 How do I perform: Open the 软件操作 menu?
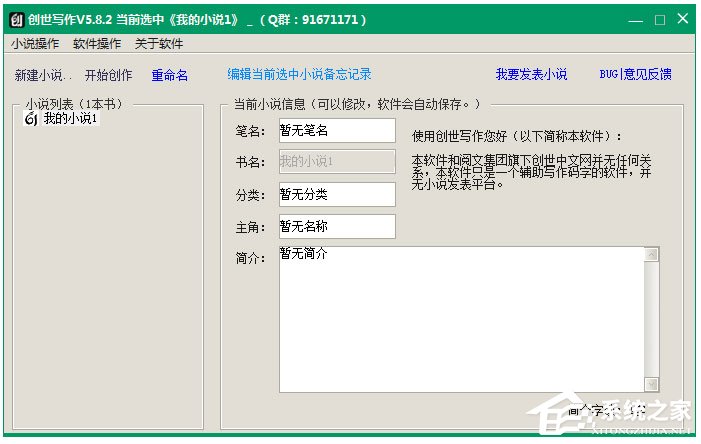tap(97, 44)
